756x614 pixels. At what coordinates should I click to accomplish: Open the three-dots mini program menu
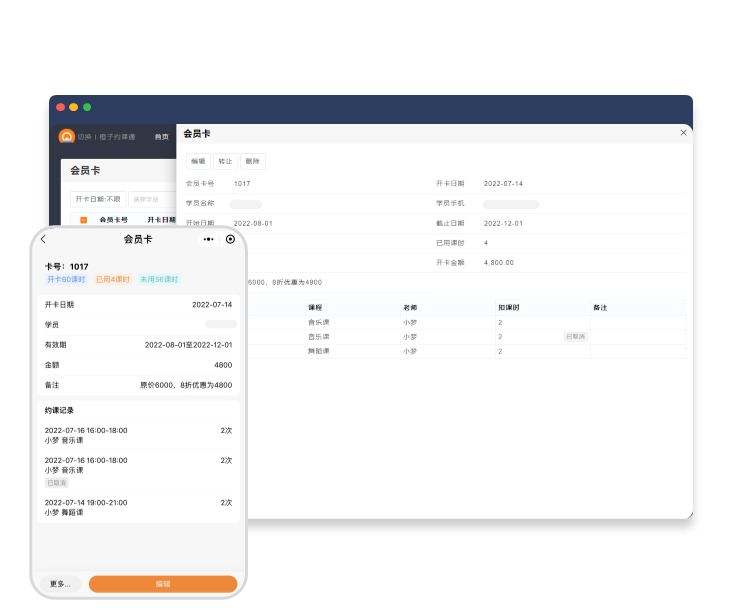coord(208,239)
